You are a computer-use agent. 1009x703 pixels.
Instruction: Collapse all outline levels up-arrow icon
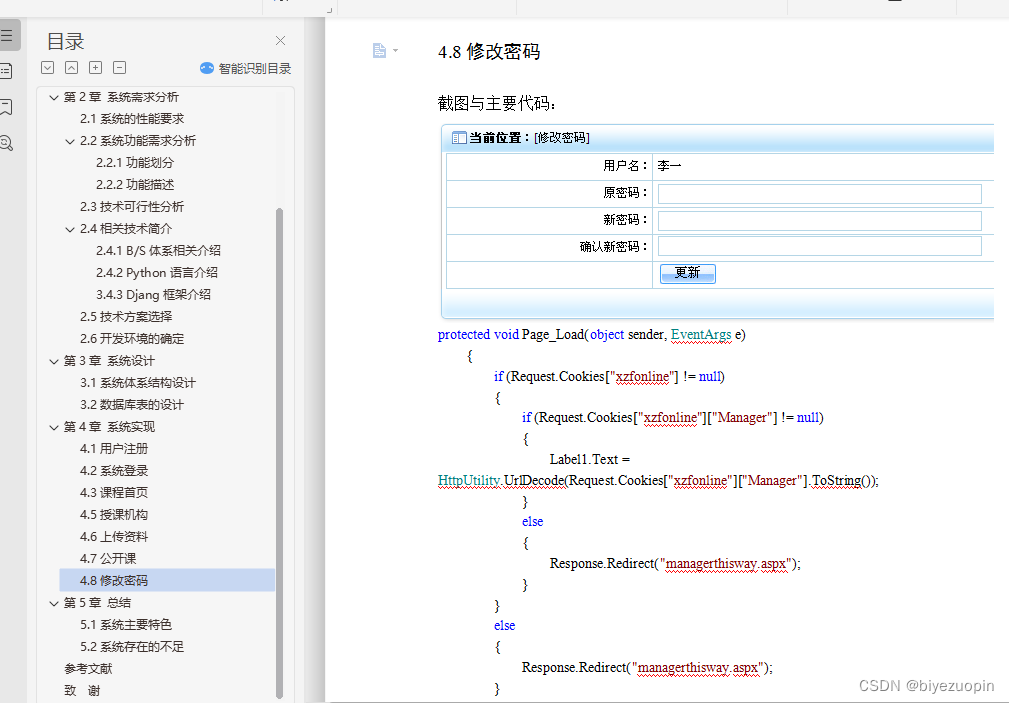(x=71, y=68)
